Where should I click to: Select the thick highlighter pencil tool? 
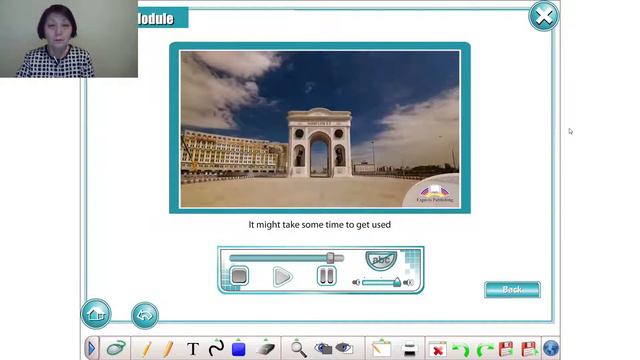point(168,349)
